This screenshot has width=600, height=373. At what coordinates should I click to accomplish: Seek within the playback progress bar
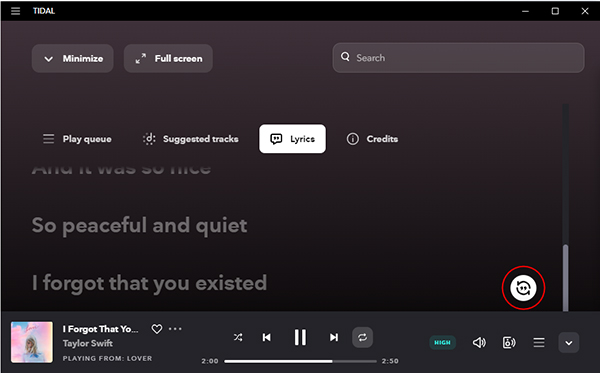point(300,361)
